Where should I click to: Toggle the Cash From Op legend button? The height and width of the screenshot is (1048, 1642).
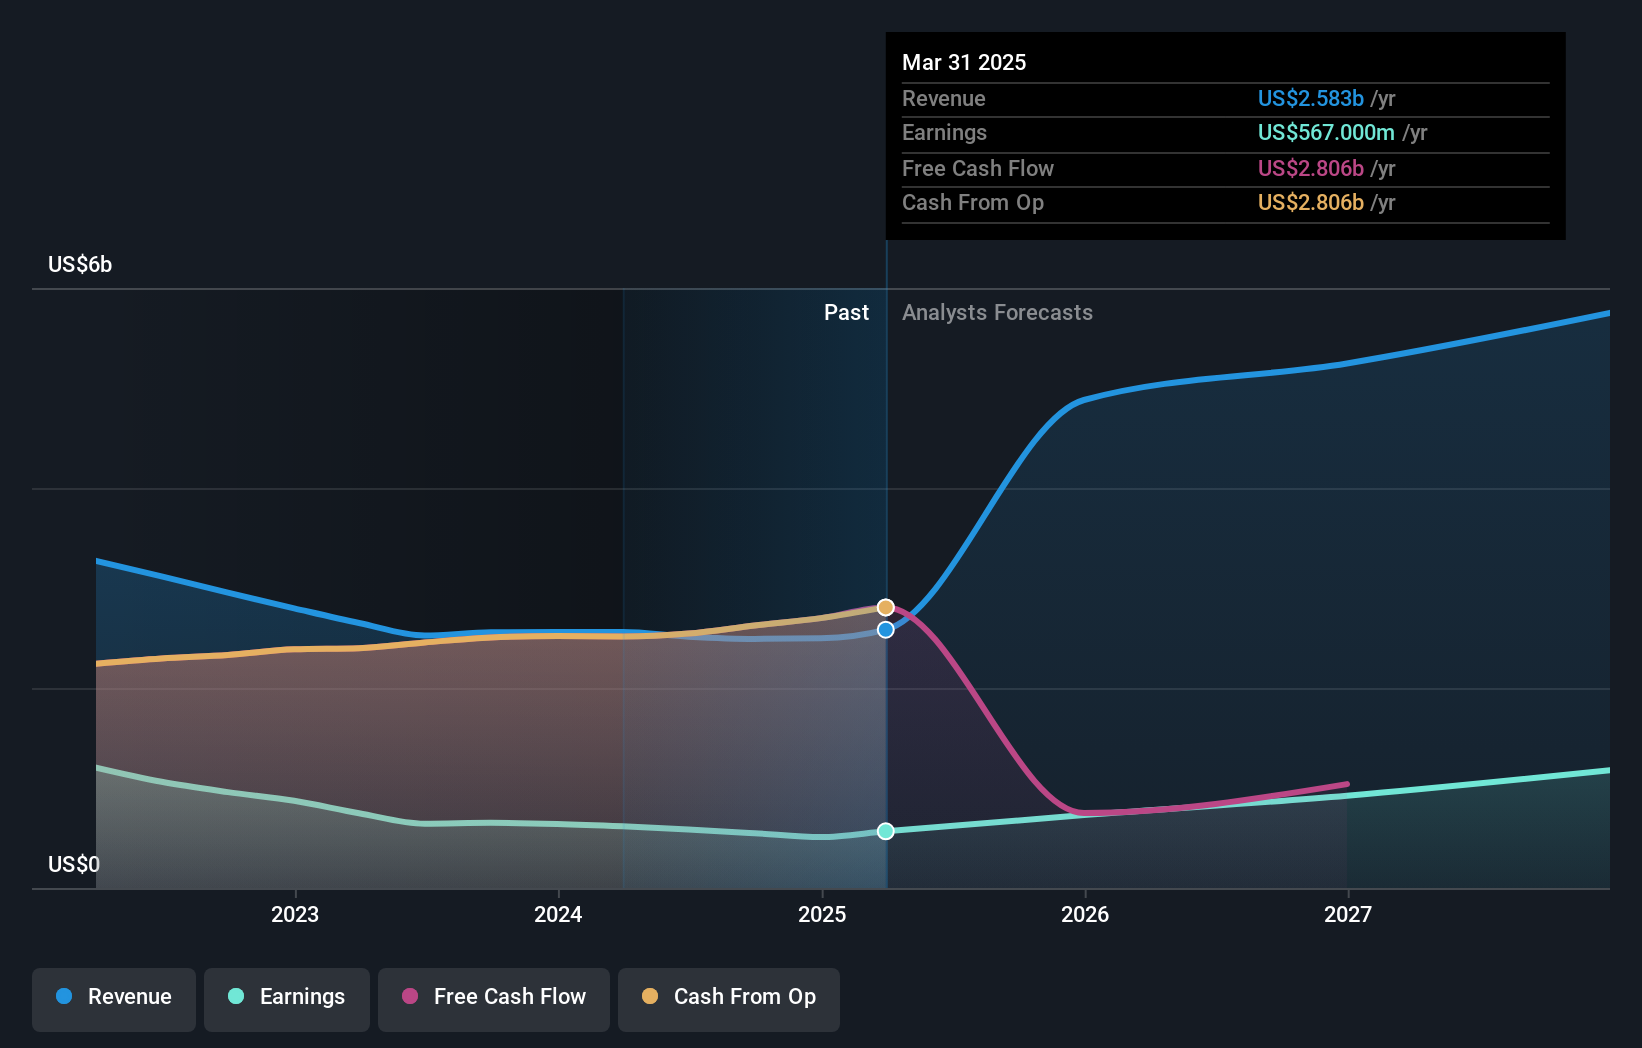729,999
